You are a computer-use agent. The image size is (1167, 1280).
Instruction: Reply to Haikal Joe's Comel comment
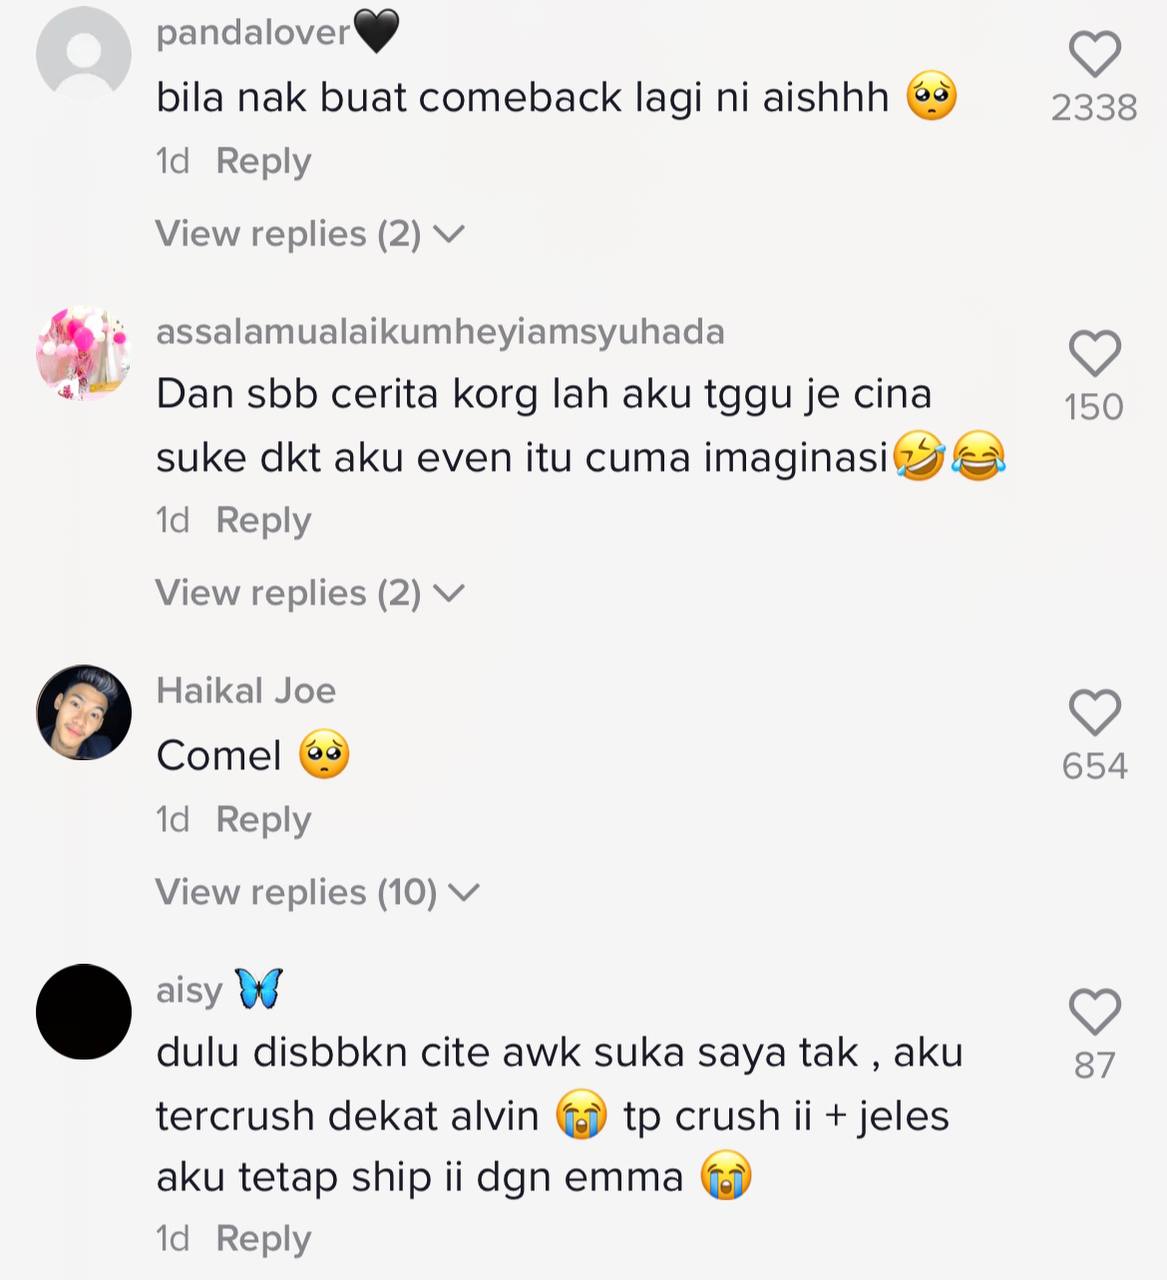tap(264, 819)
